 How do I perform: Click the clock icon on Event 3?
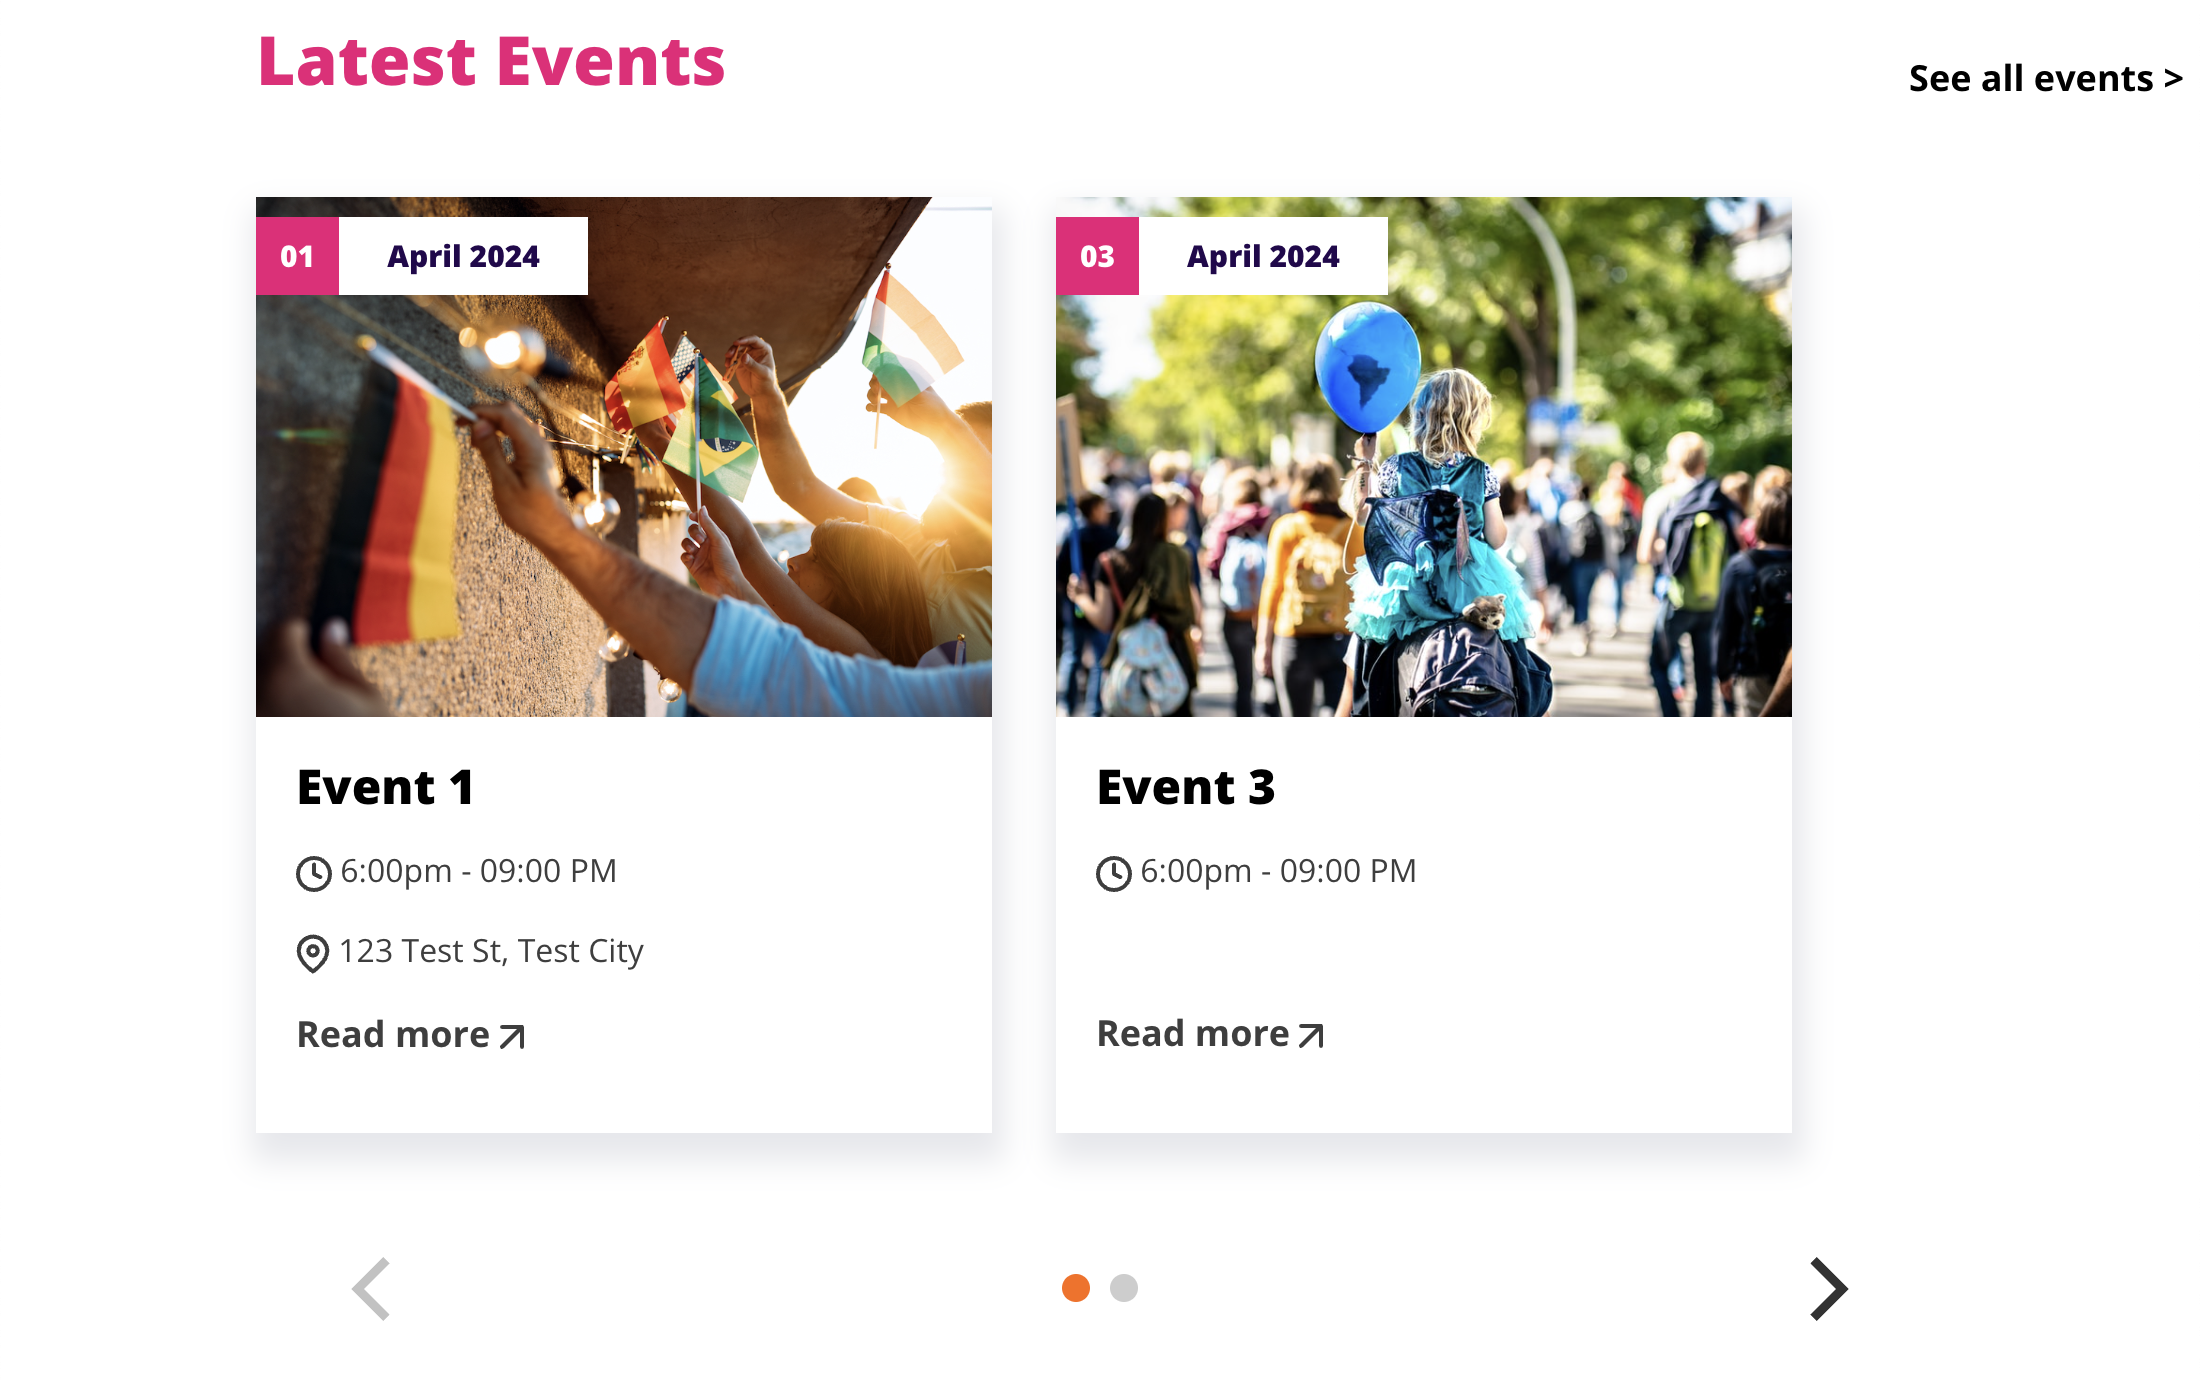pyautogui.click(x=1113, y=873)
